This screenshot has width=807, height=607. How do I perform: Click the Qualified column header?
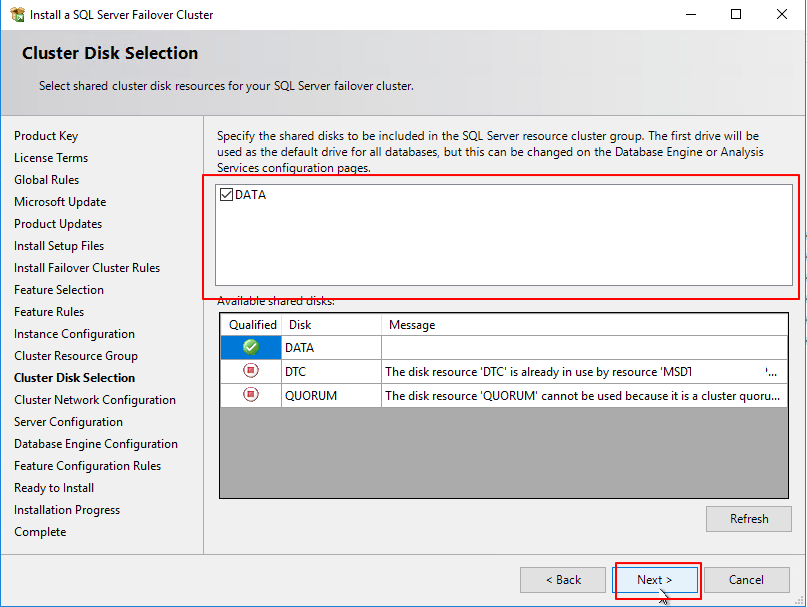(x=251, y=324)
